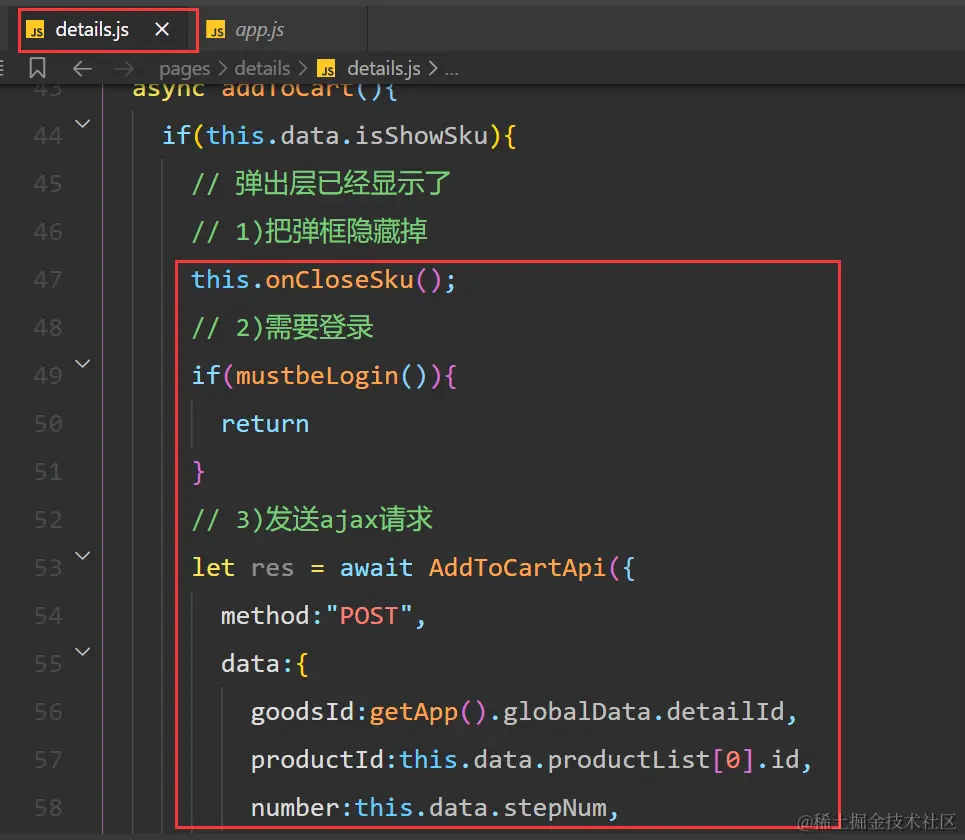Click line number 50 in the gutter
Viewport: 965px width, 840px height.
pyautogui.click(x=48, y=424)
